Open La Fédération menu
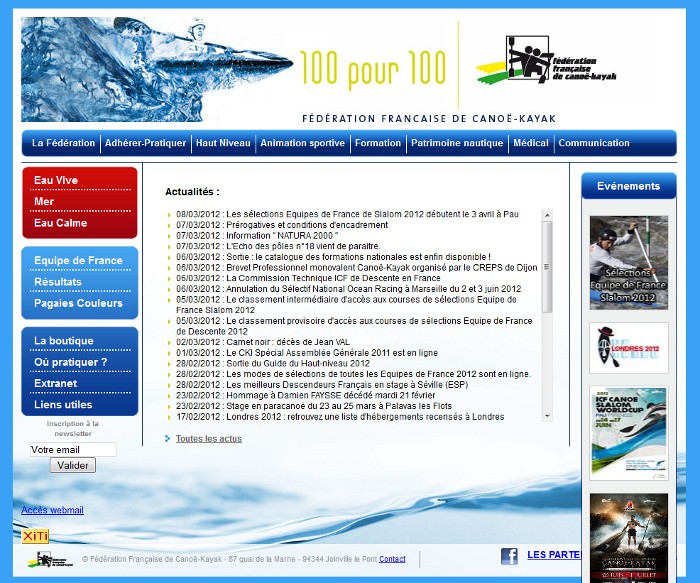 coord(63,143)
